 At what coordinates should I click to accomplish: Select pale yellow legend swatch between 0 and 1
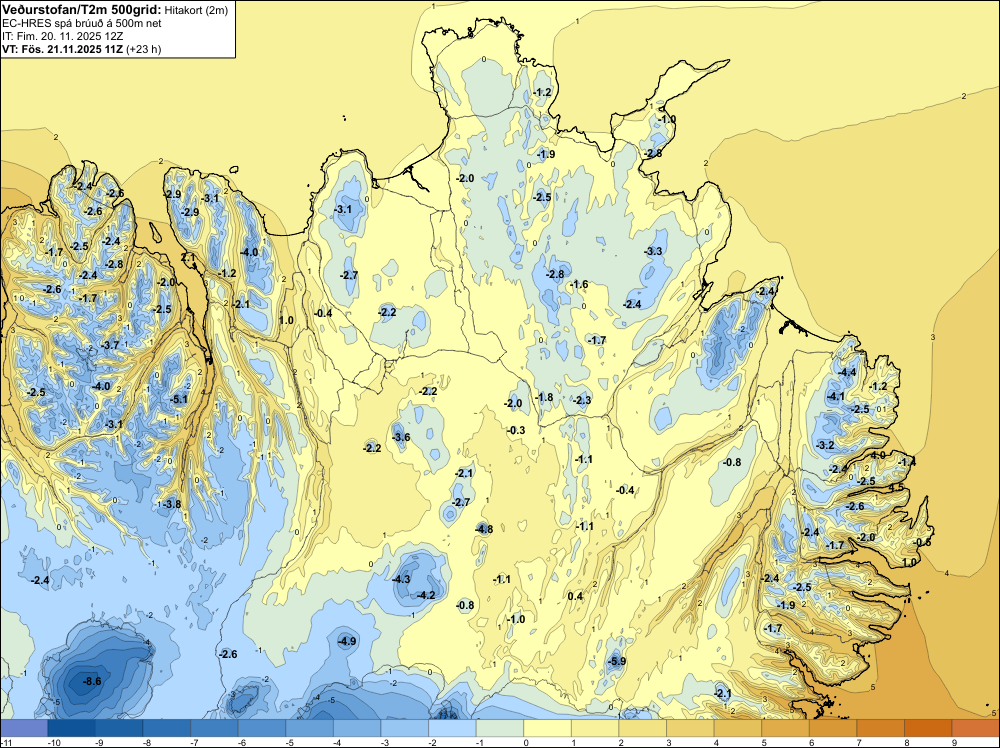point(547,728)
